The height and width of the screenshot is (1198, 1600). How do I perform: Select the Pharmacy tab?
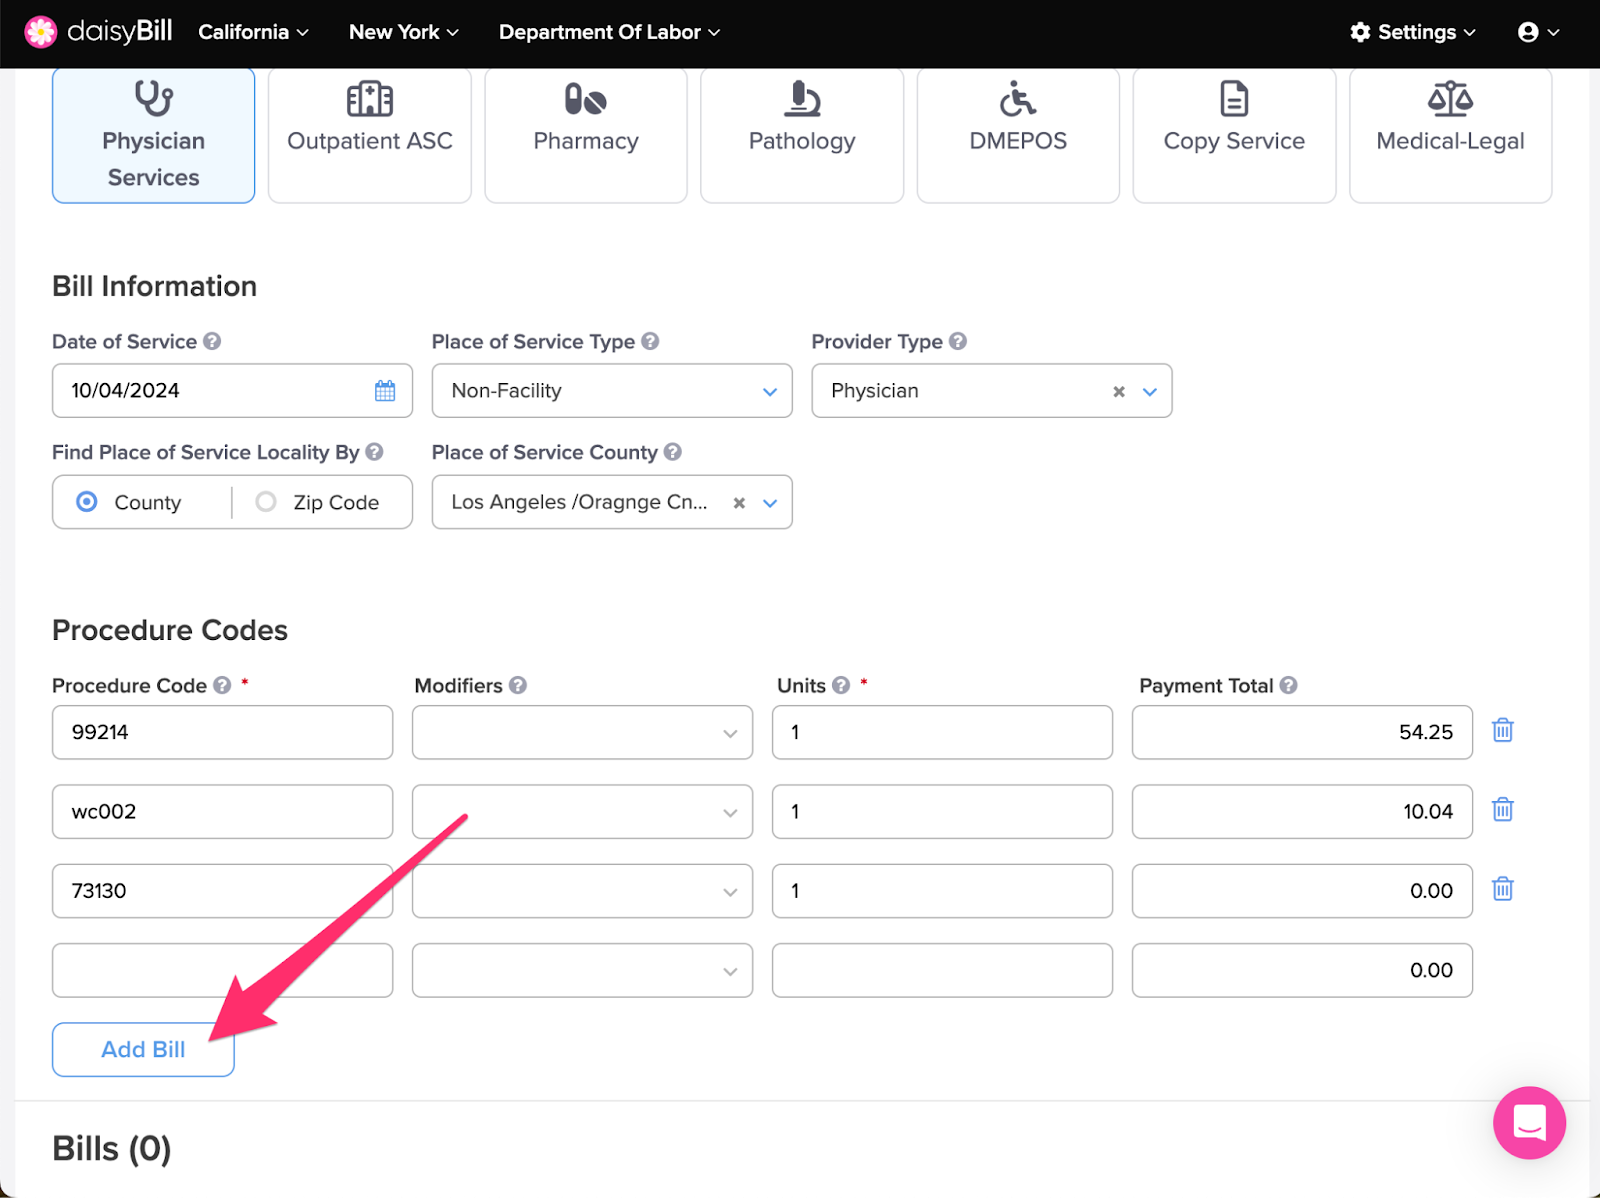[586, 135]
